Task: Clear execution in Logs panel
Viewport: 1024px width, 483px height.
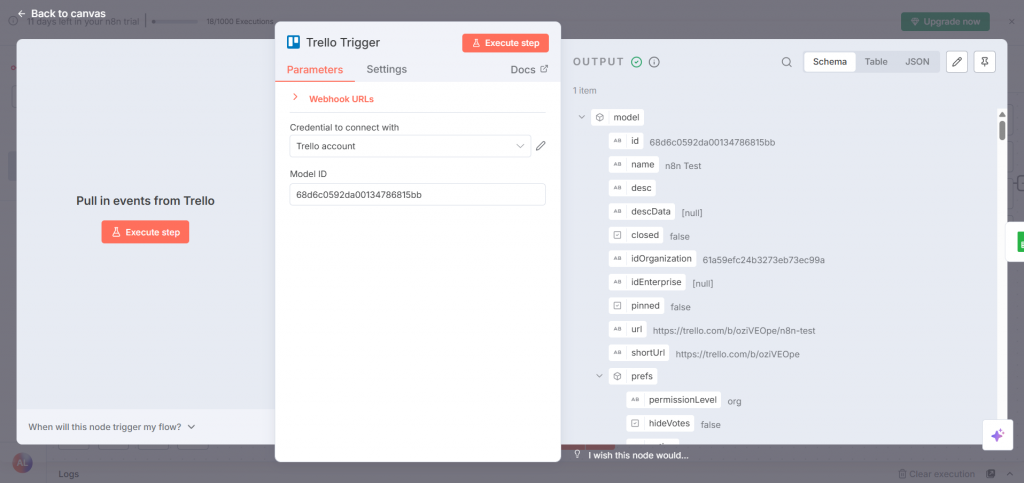Action: tap(936, 474)
